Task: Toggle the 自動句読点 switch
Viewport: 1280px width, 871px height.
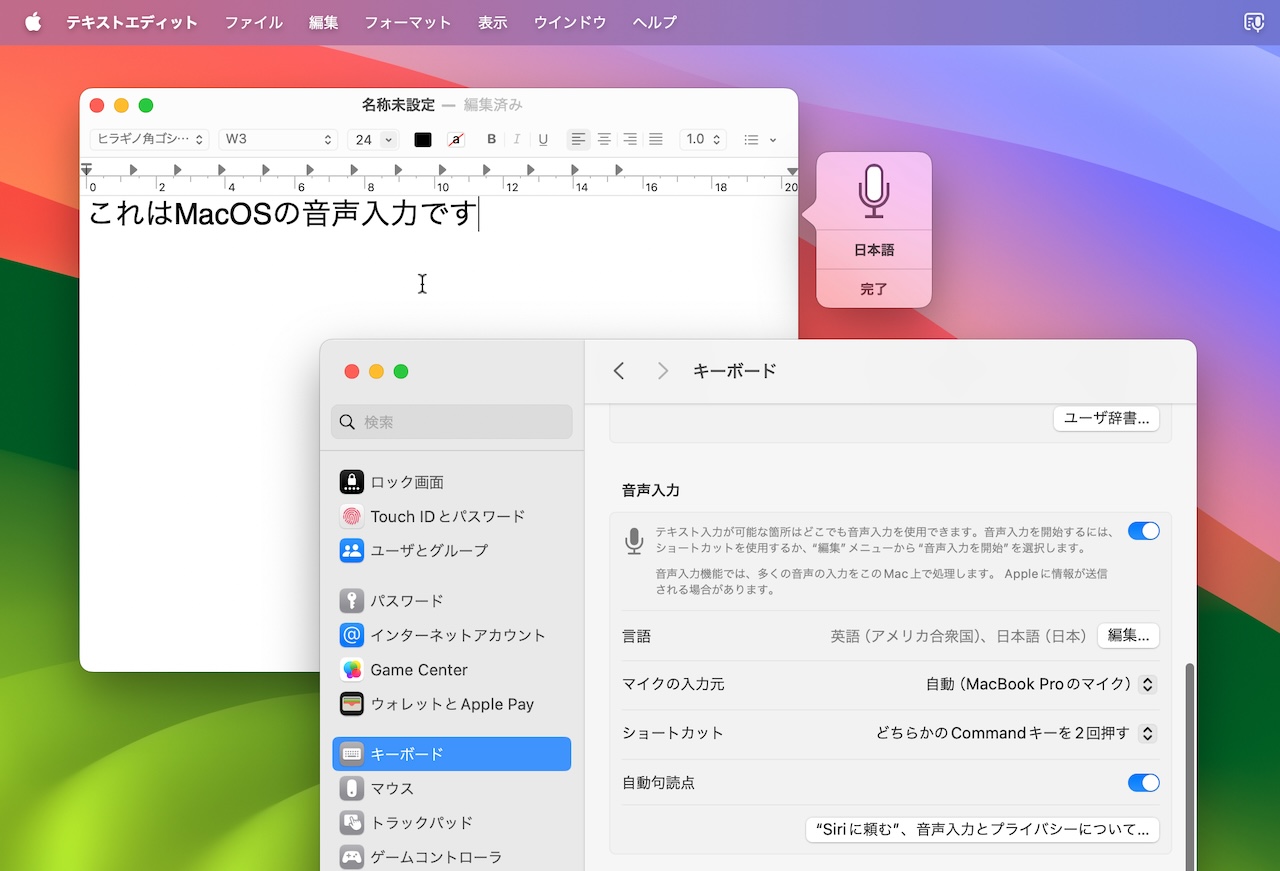Action: pos(1143,783)
